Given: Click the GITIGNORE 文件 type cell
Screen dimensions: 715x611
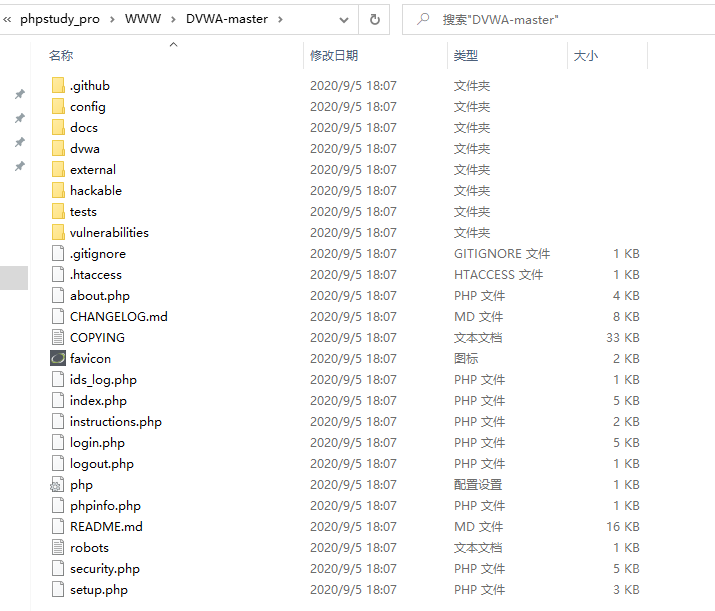Looking at the screenshot, I should (x=502, y=254).
